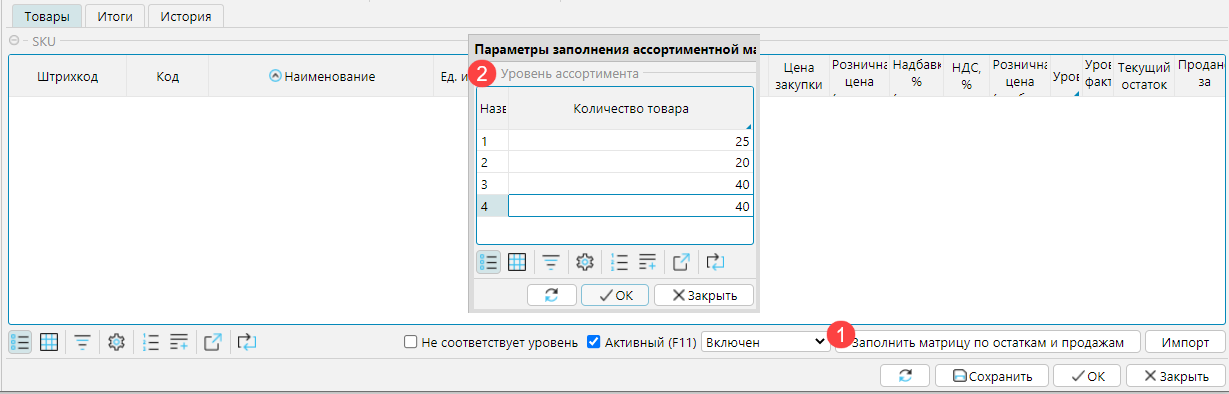Click export icon in dialog toolbar
The image size is (1229, 394).
(x=681, y=262)
